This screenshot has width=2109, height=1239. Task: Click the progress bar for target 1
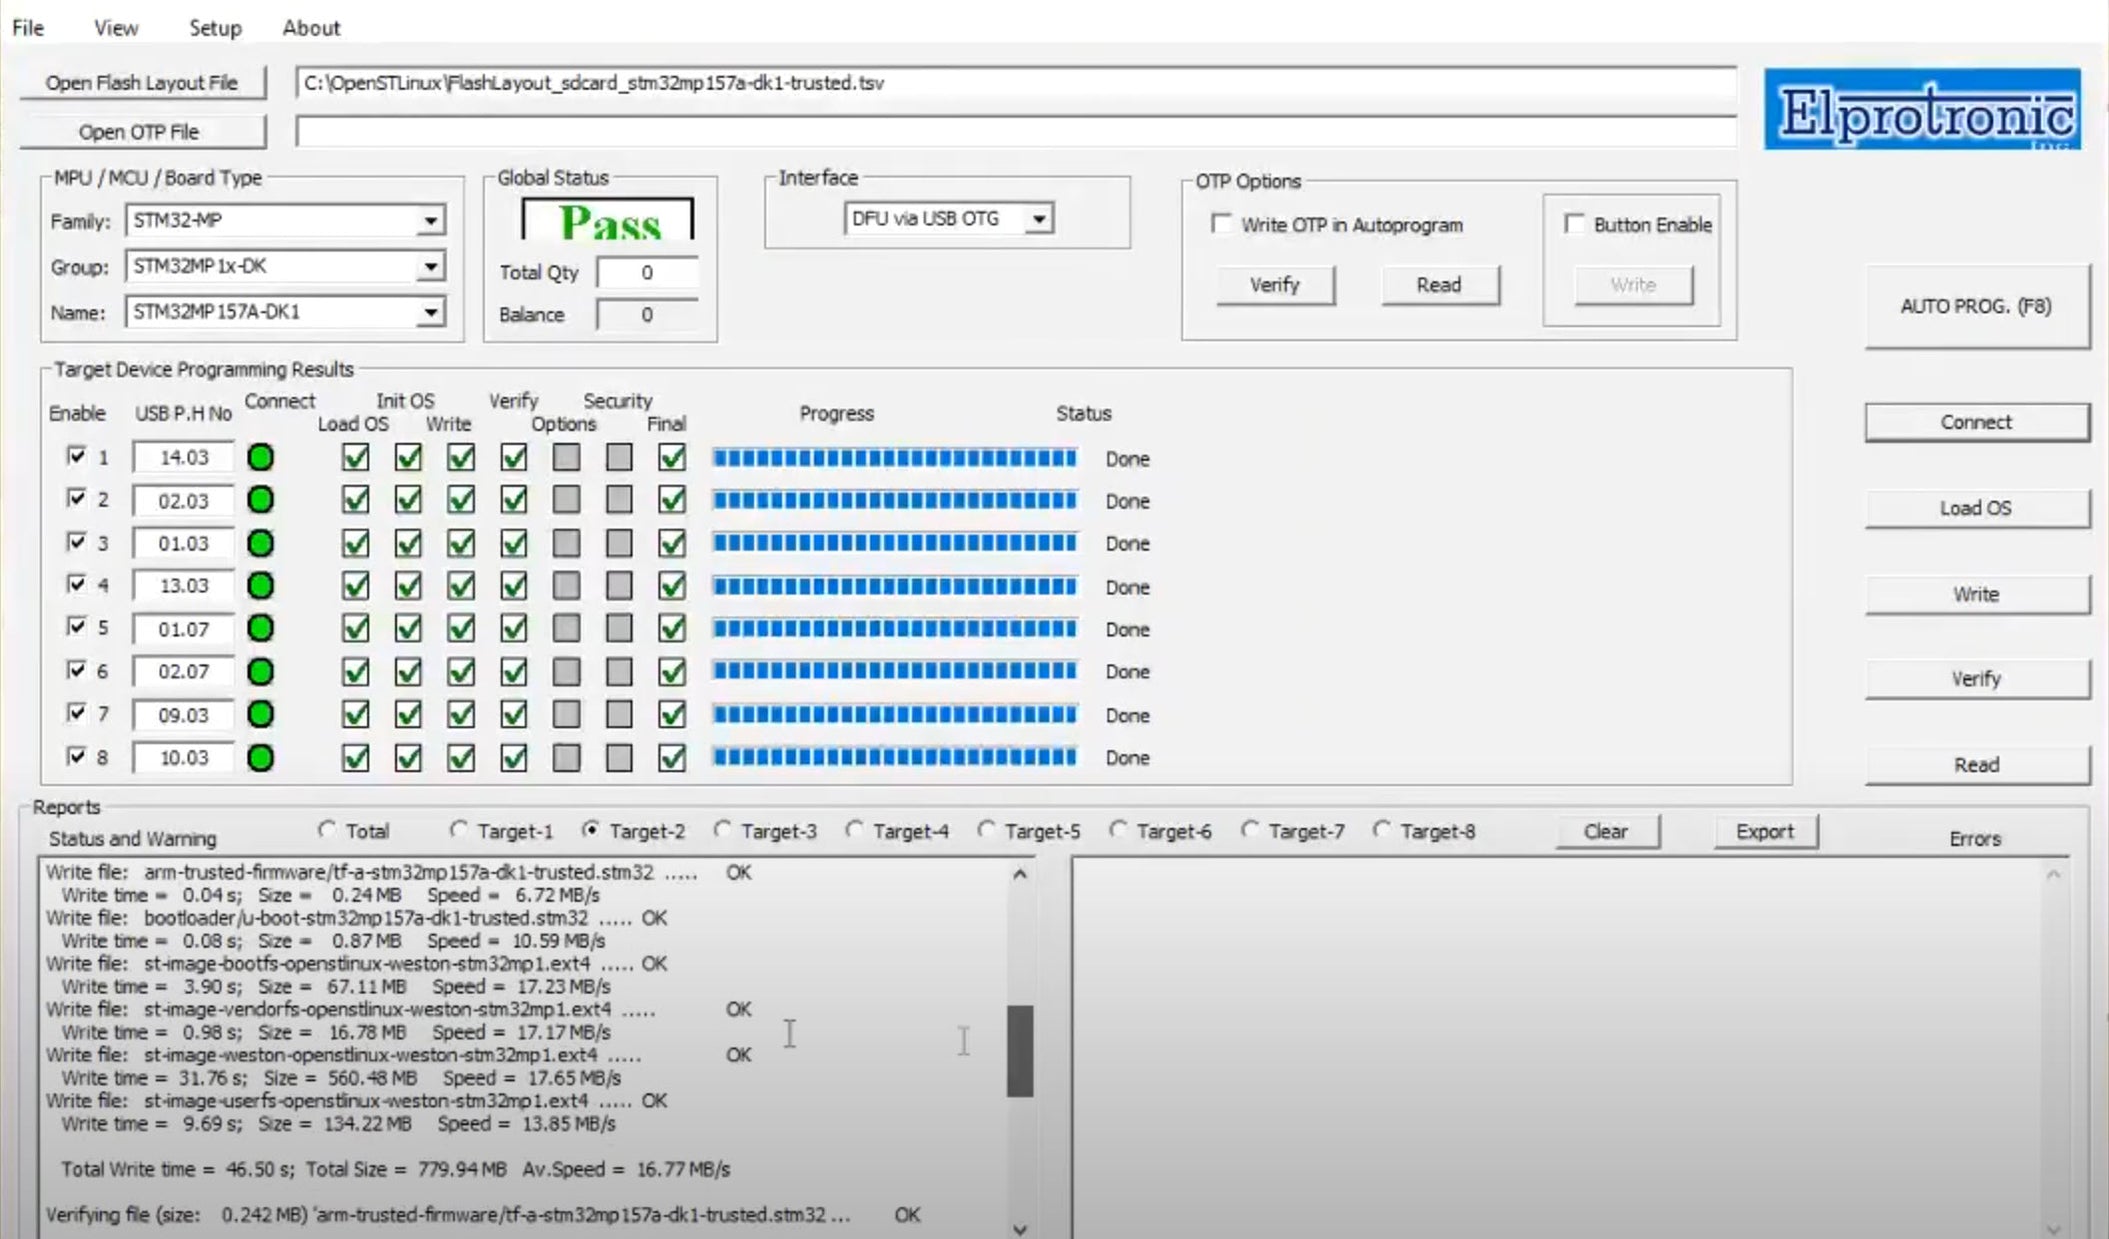(893, 457)
